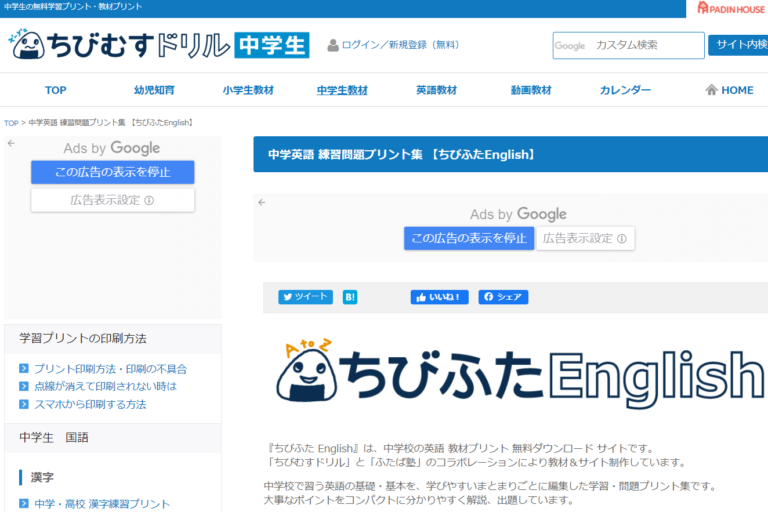Click the 漢字 sidebar subheading

click(x=42, y=477)
